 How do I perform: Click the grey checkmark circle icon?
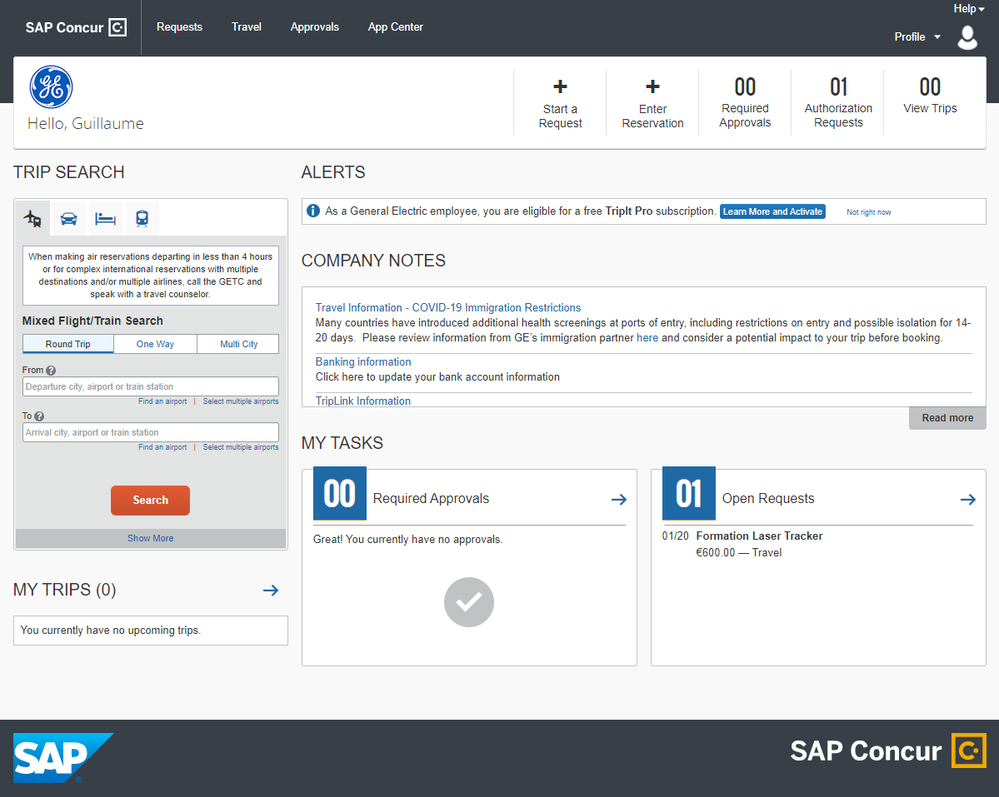click(469, 602)
